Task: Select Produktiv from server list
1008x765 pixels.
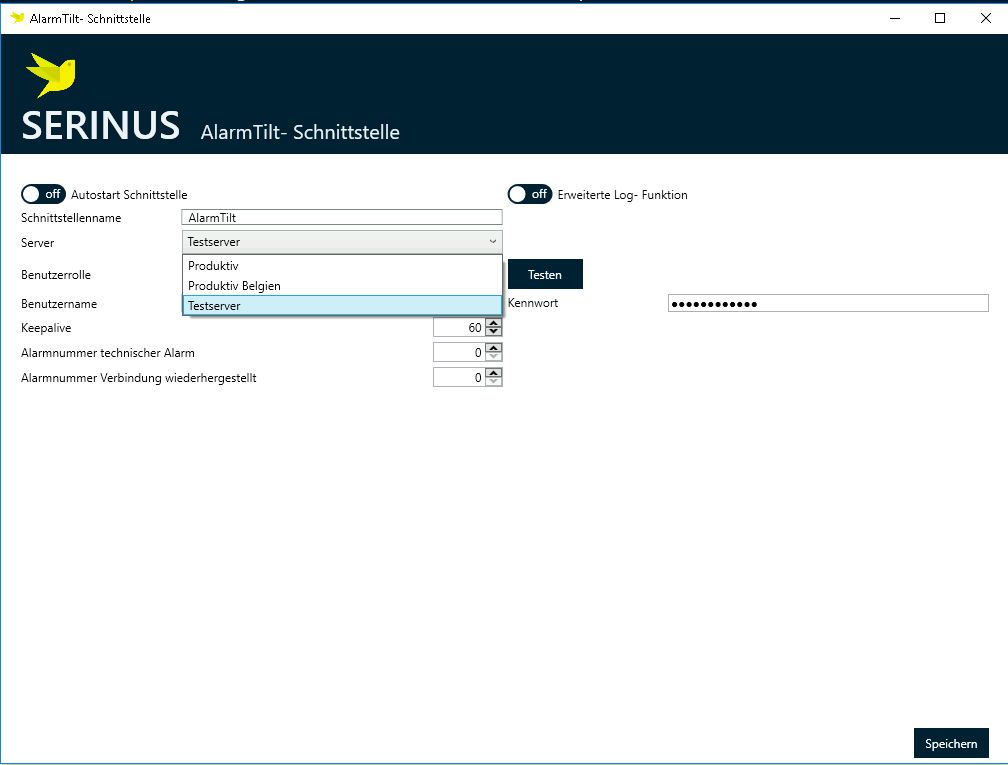Action: click(342, 266)
